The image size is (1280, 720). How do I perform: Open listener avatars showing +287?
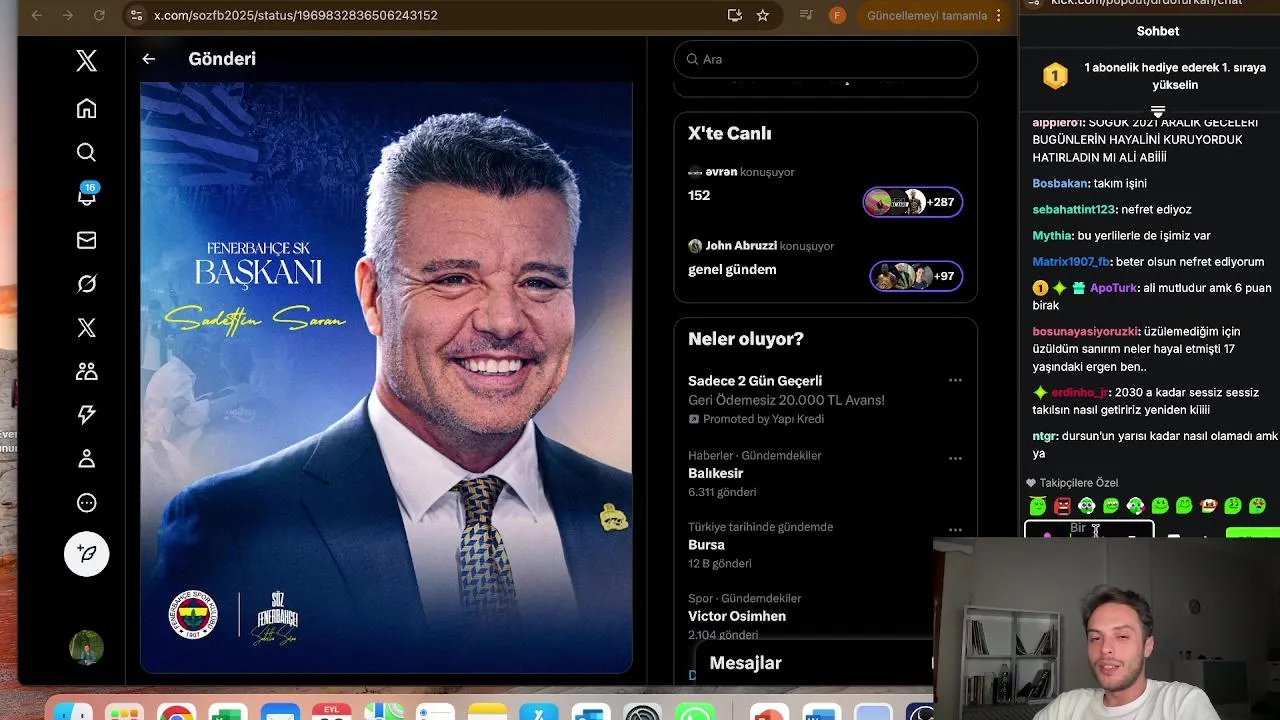pos(913,202)
